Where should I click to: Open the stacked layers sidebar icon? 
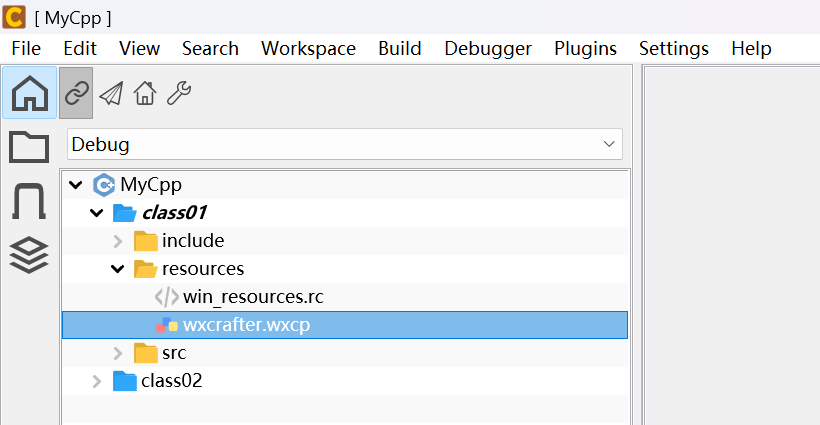(x=29, y=255)
